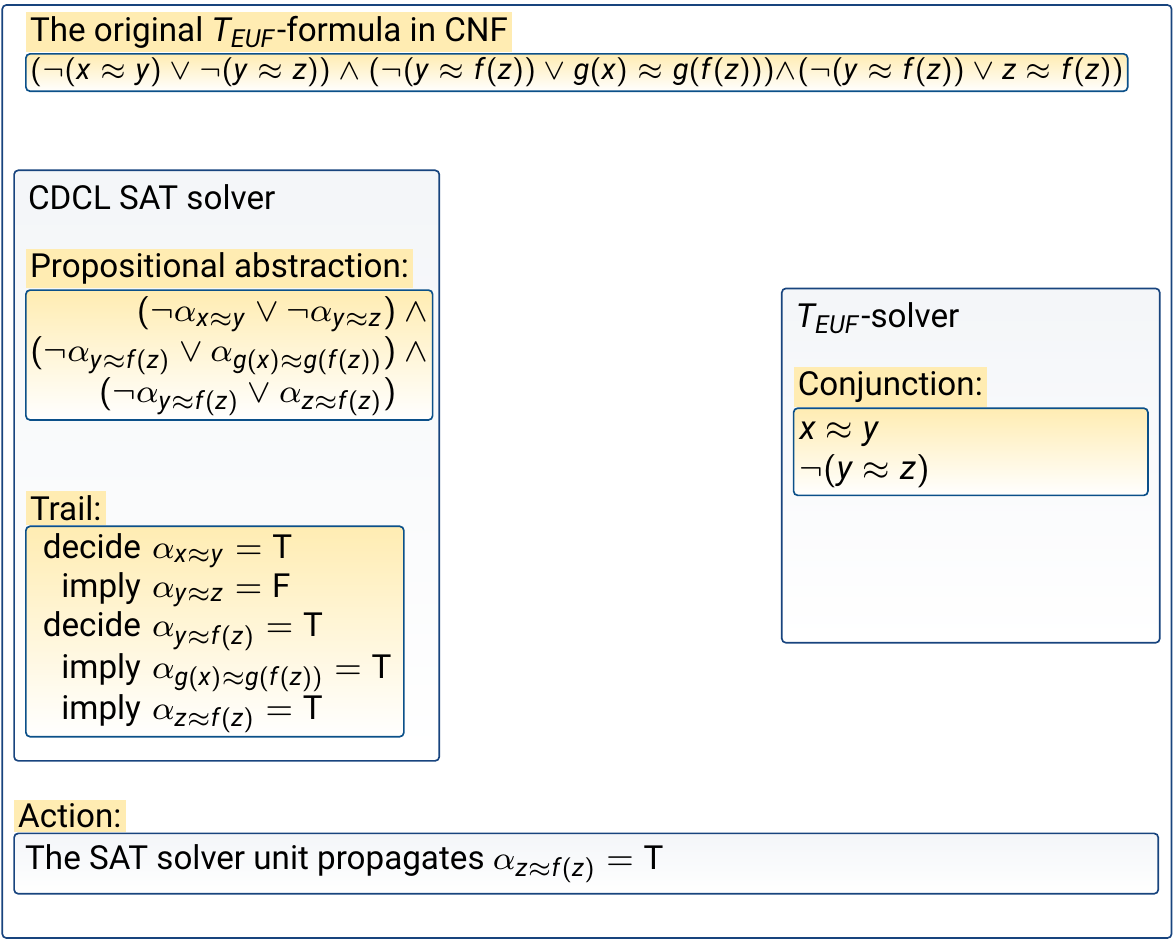
Task: Click the third abstraction line with α z≈f(z)
Action: (x=248, y=396)
